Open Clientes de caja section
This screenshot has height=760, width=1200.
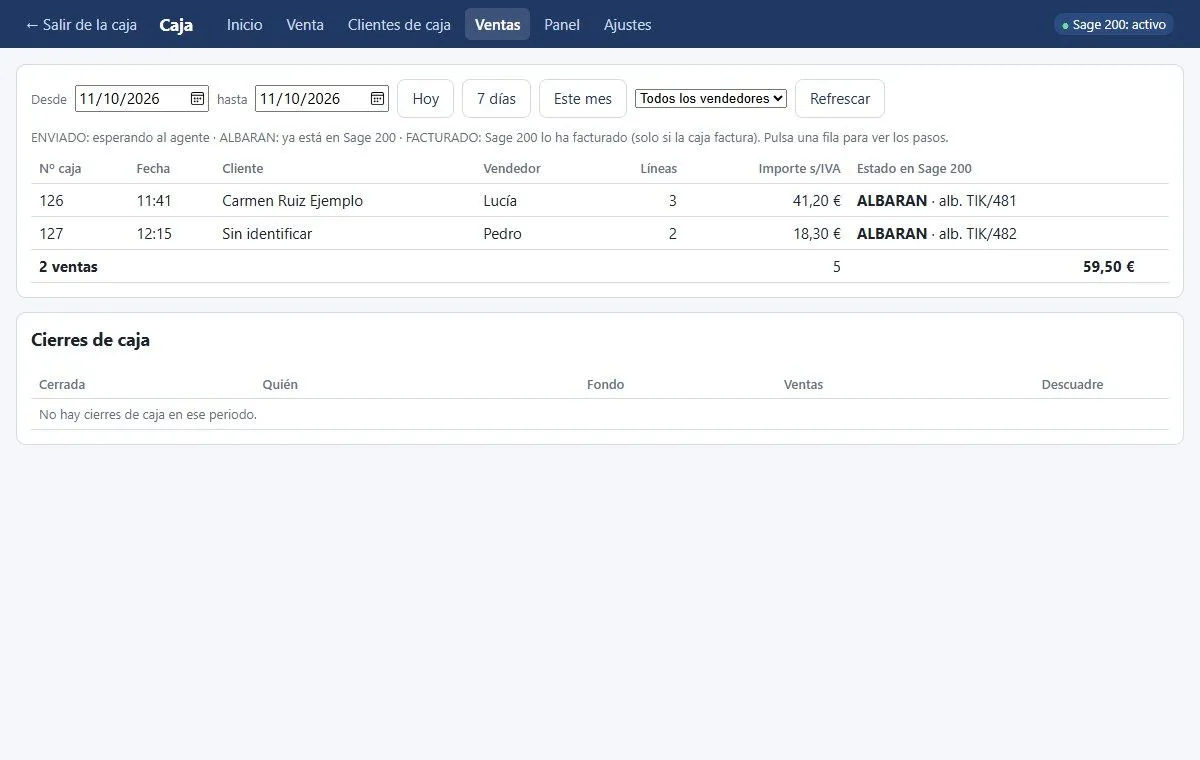coord(399,24)
